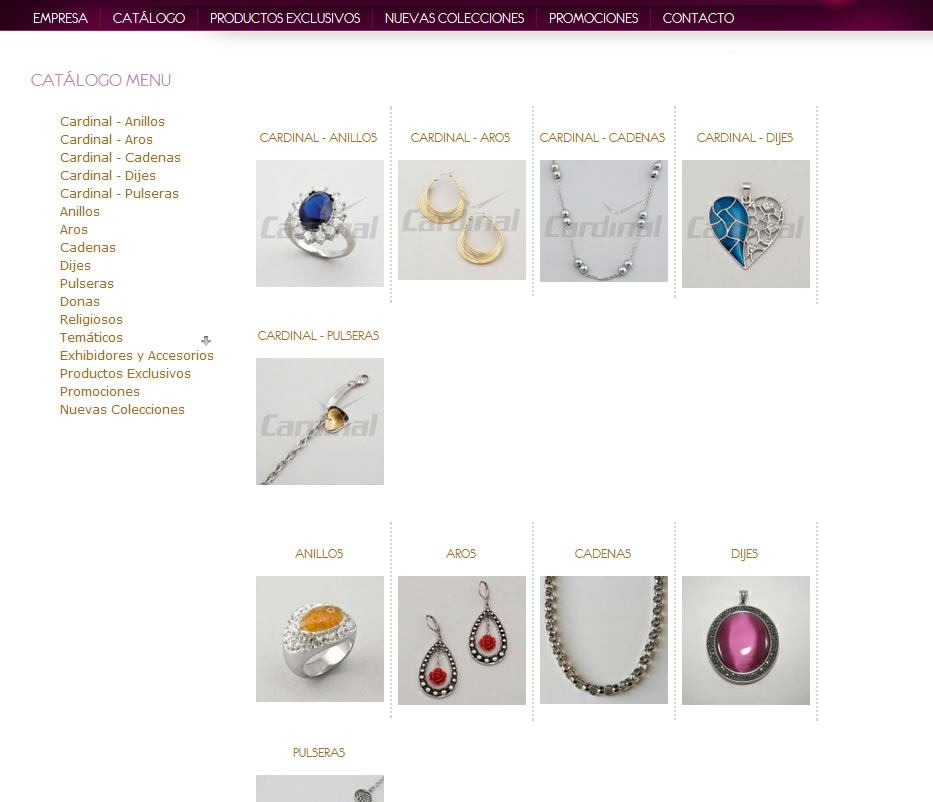This screenshot has width=933, height=802.
Task: Click the PULSERAS category heading
Action: [318, 753]
